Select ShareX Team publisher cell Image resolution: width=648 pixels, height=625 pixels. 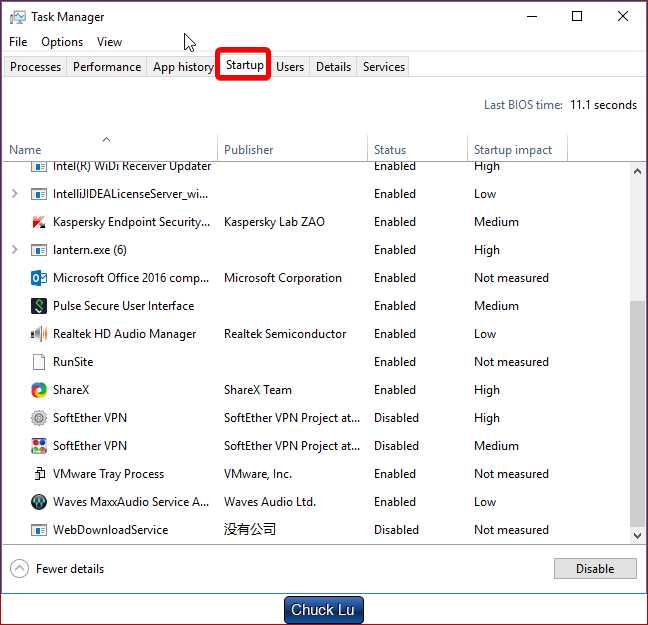tap(257, 390)
